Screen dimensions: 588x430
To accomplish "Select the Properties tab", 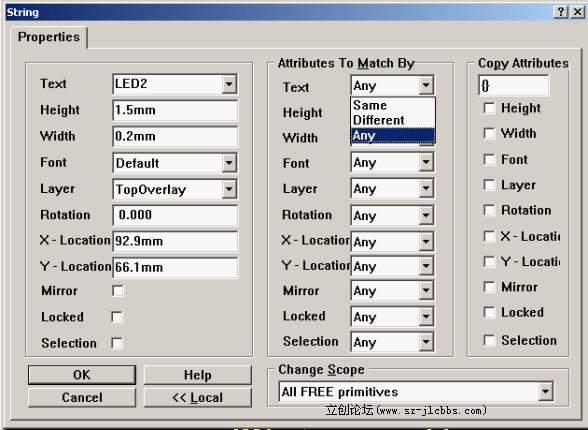I will point(49,37).
